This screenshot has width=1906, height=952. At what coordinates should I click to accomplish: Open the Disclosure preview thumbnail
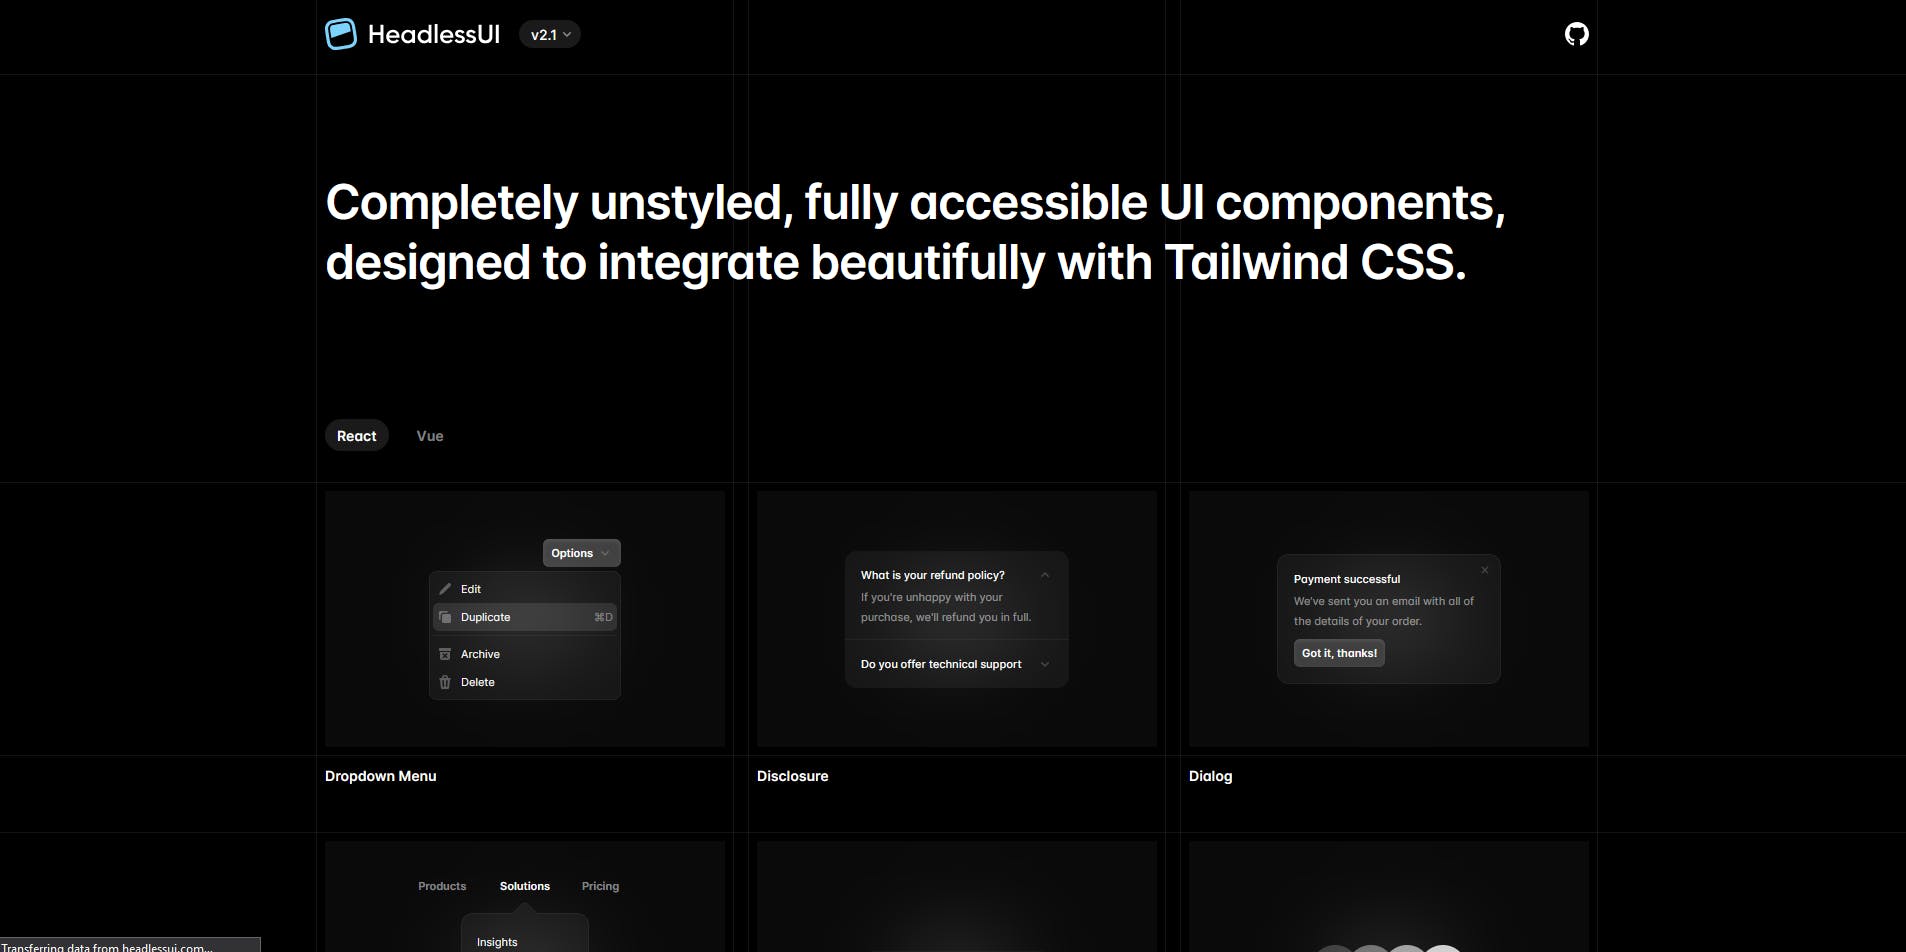pyautogui.click(x=957, y=619)
